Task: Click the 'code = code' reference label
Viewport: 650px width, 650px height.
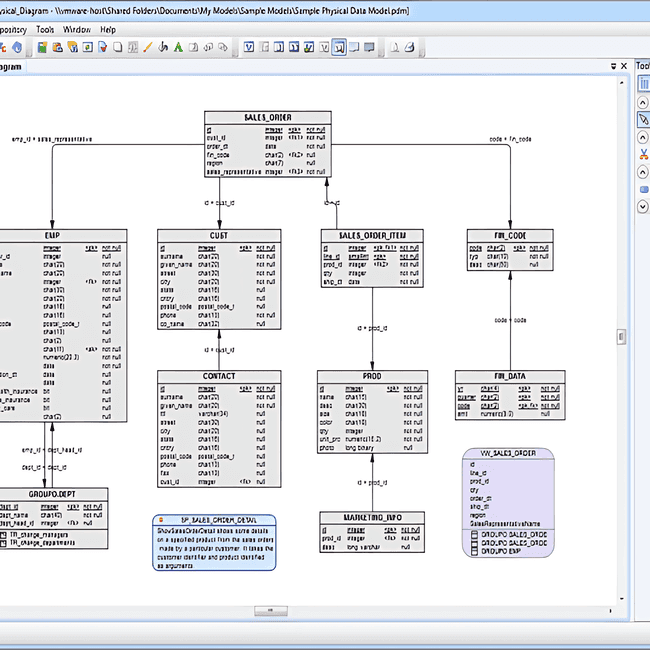Action: tap(510, 320)
